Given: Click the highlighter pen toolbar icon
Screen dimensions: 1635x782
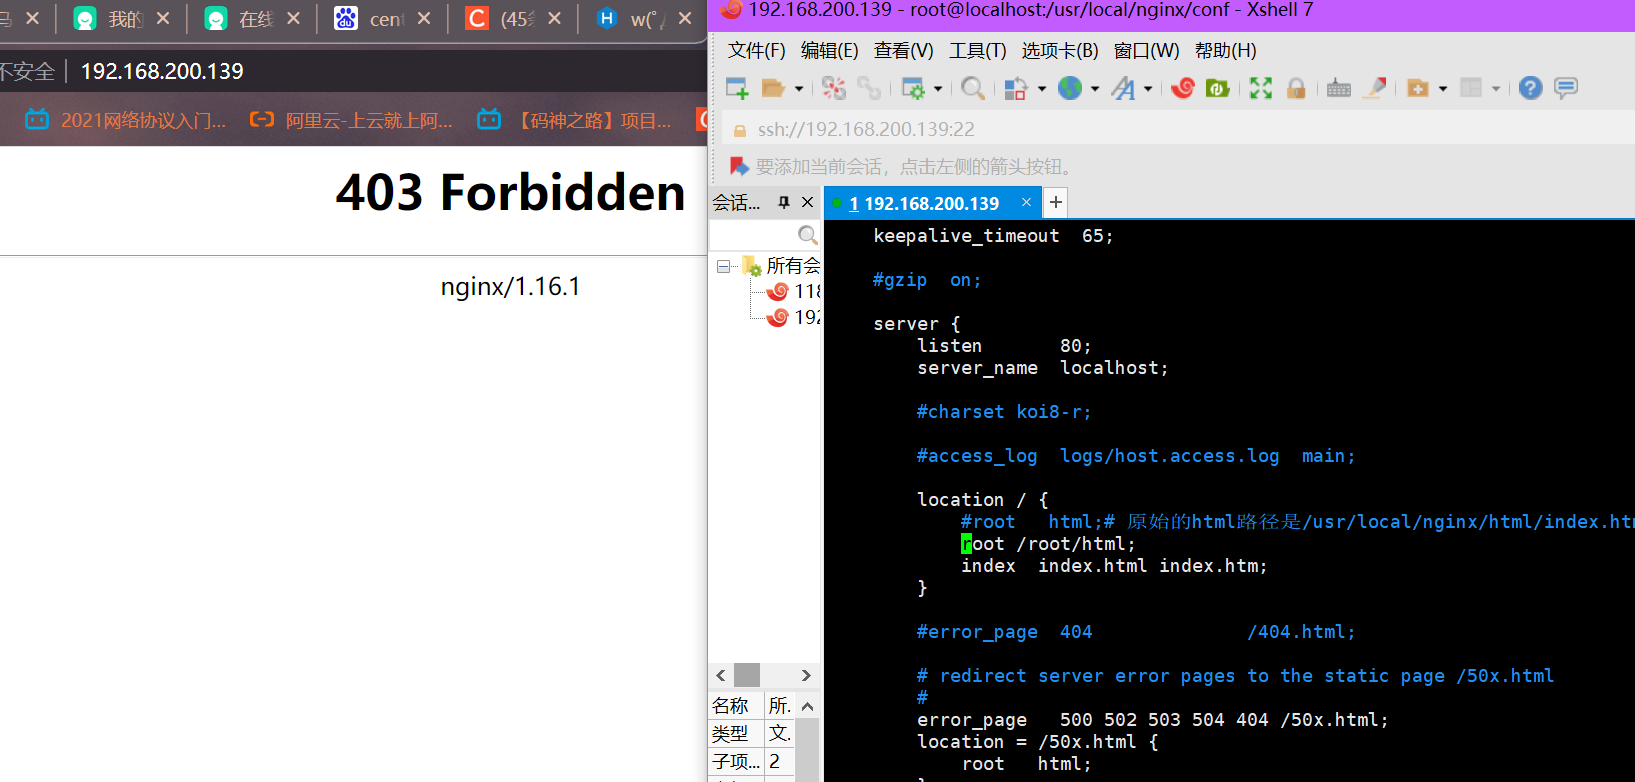Looking at the screenshot, I should (1376, 88).
